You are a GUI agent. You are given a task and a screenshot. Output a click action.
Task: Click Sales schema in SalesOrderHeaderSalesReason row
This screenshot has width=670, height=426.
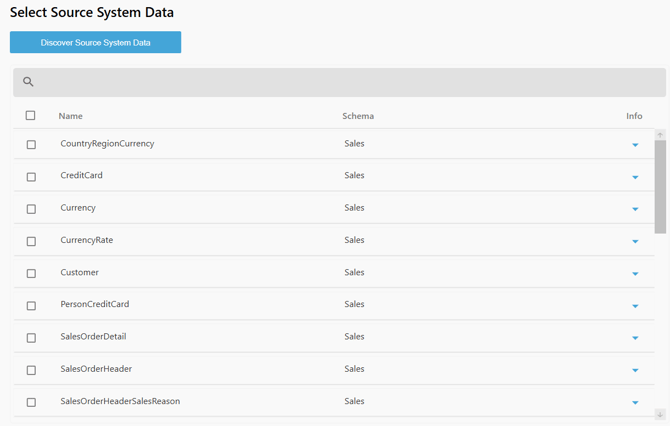click(x=354, y=401)
